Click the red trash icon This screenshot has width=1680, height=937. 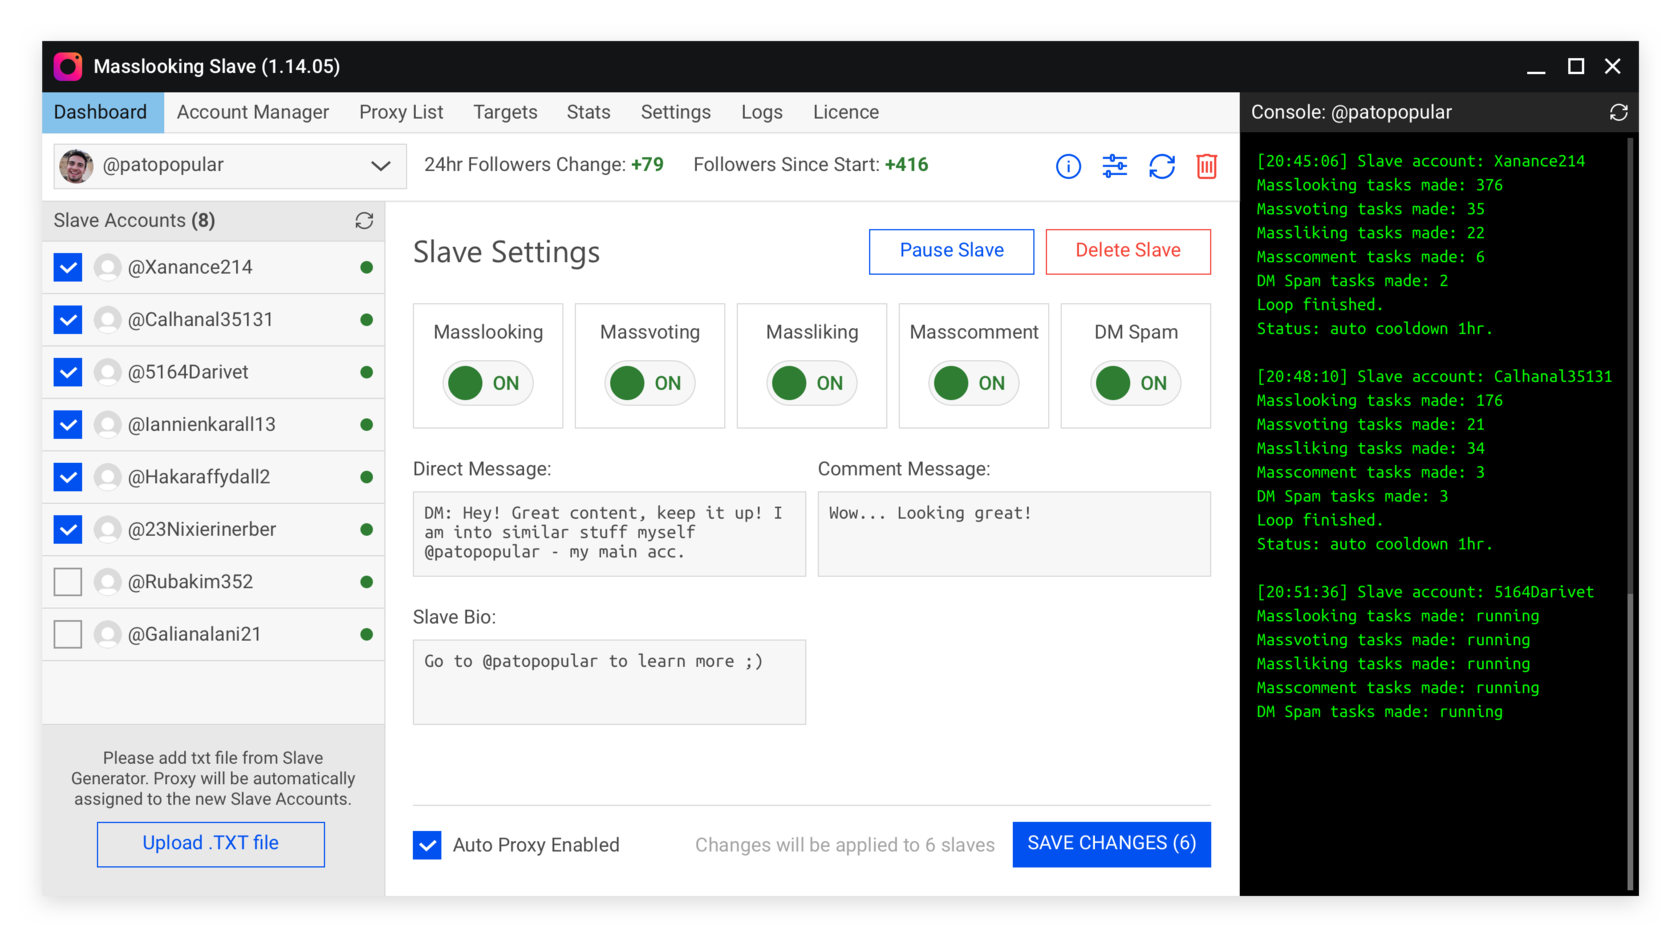[x=1207, y=166]
